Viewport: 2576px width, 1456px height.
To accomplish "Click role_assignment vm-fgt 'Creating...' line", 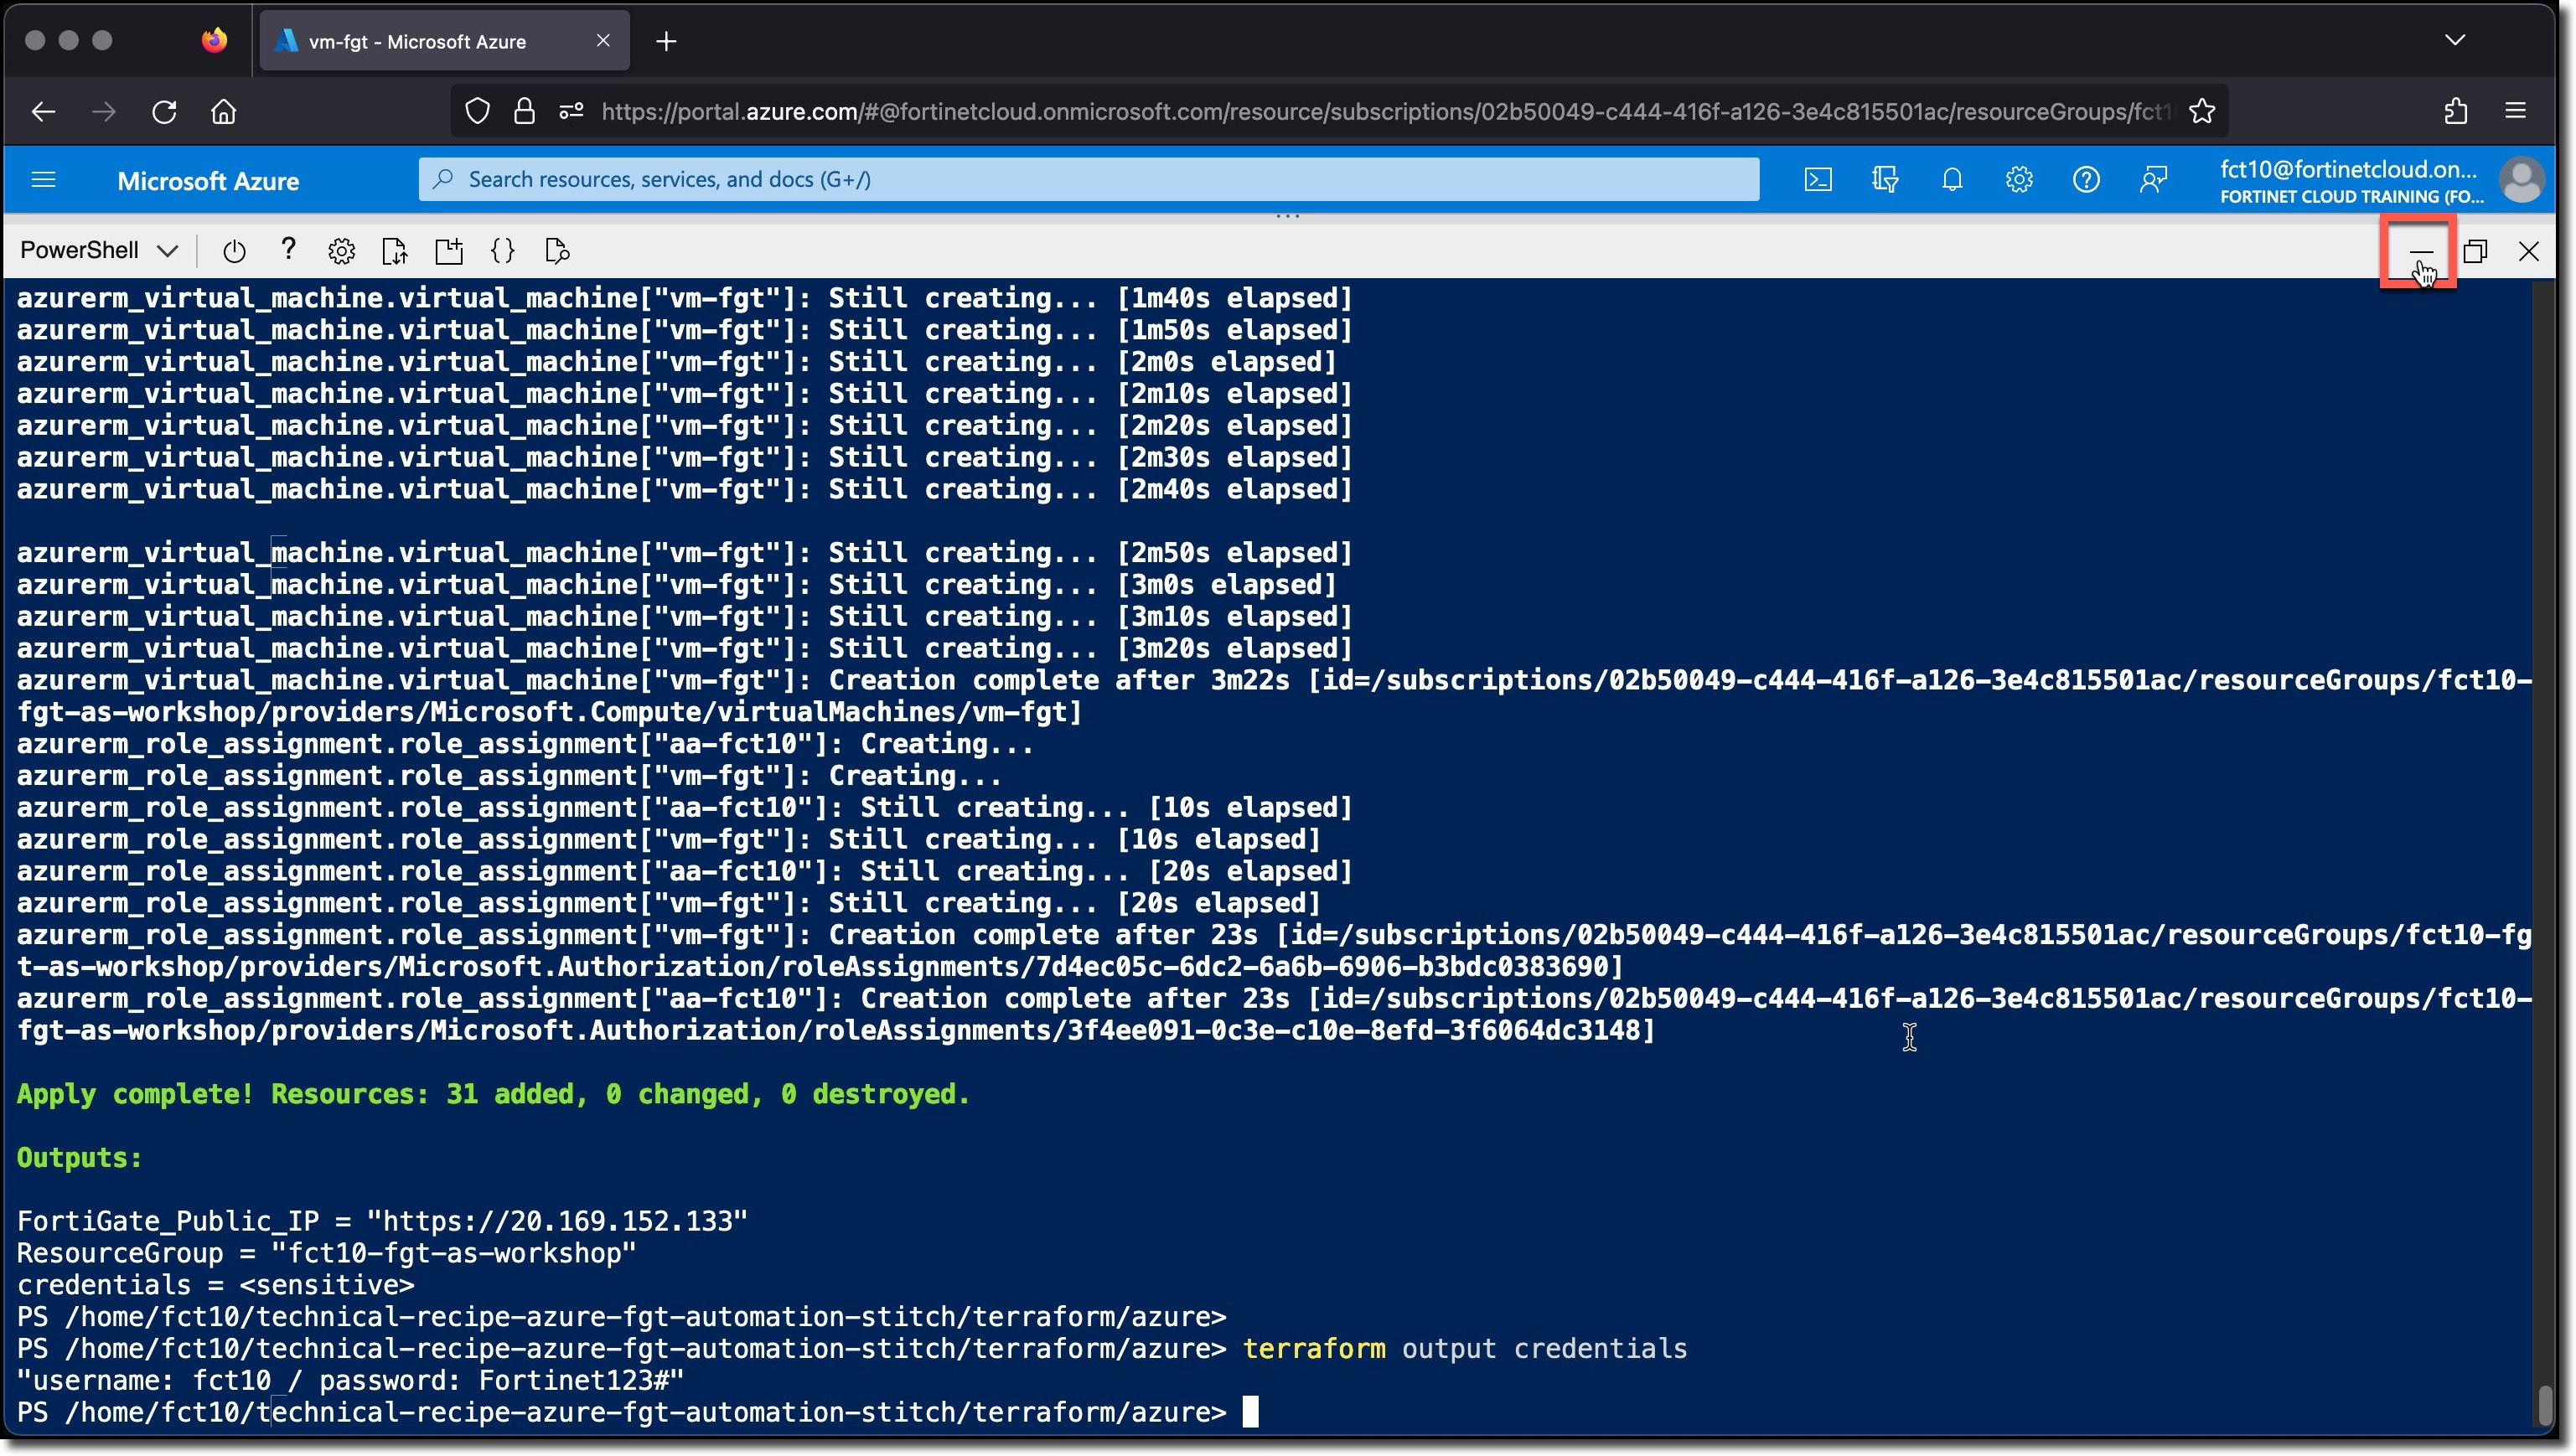I will (509, 776).
